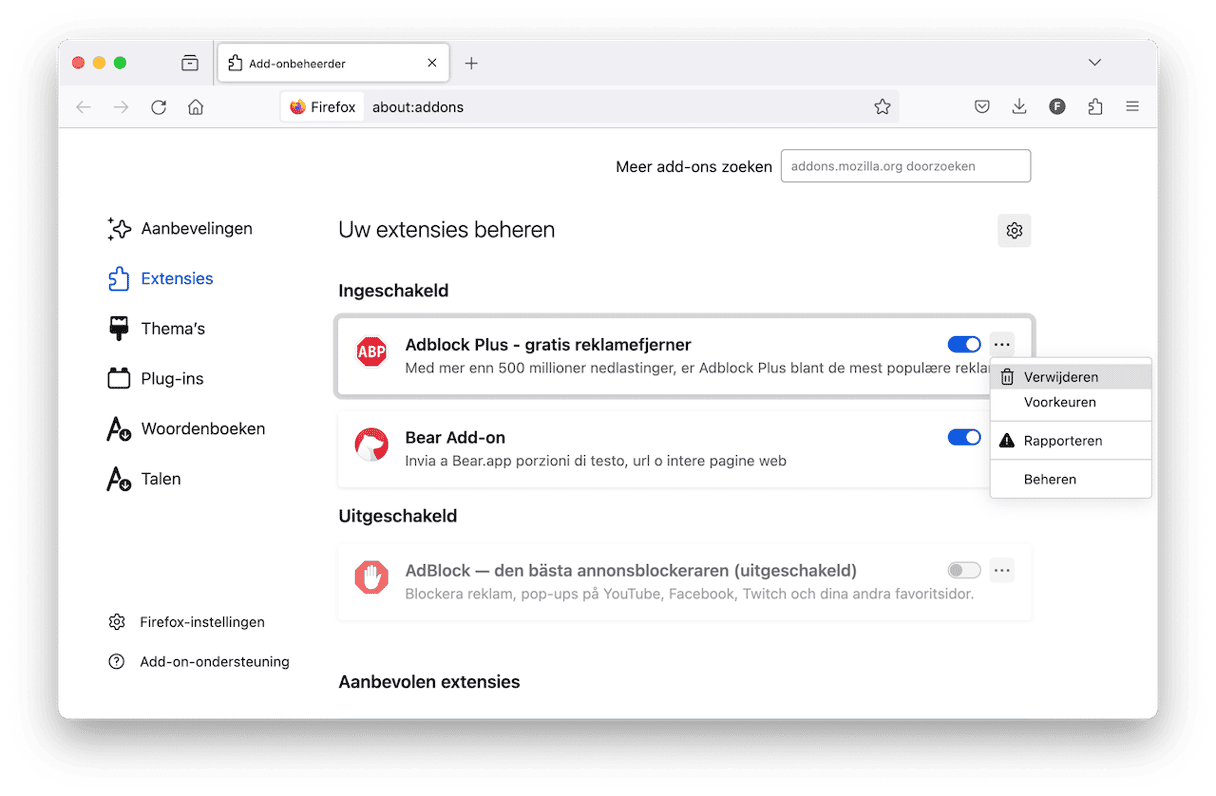
Task: Click the Uitgeschakeld section heading
Action: (398, 516)
